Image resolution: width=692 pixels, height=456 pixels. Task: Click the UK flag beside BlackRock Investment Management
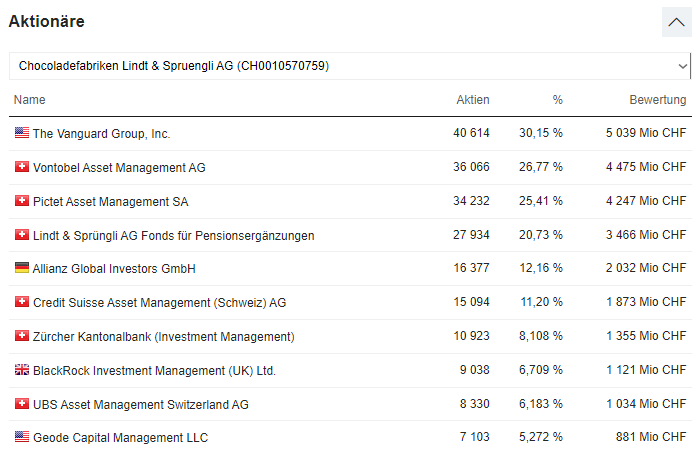point(22,370)
